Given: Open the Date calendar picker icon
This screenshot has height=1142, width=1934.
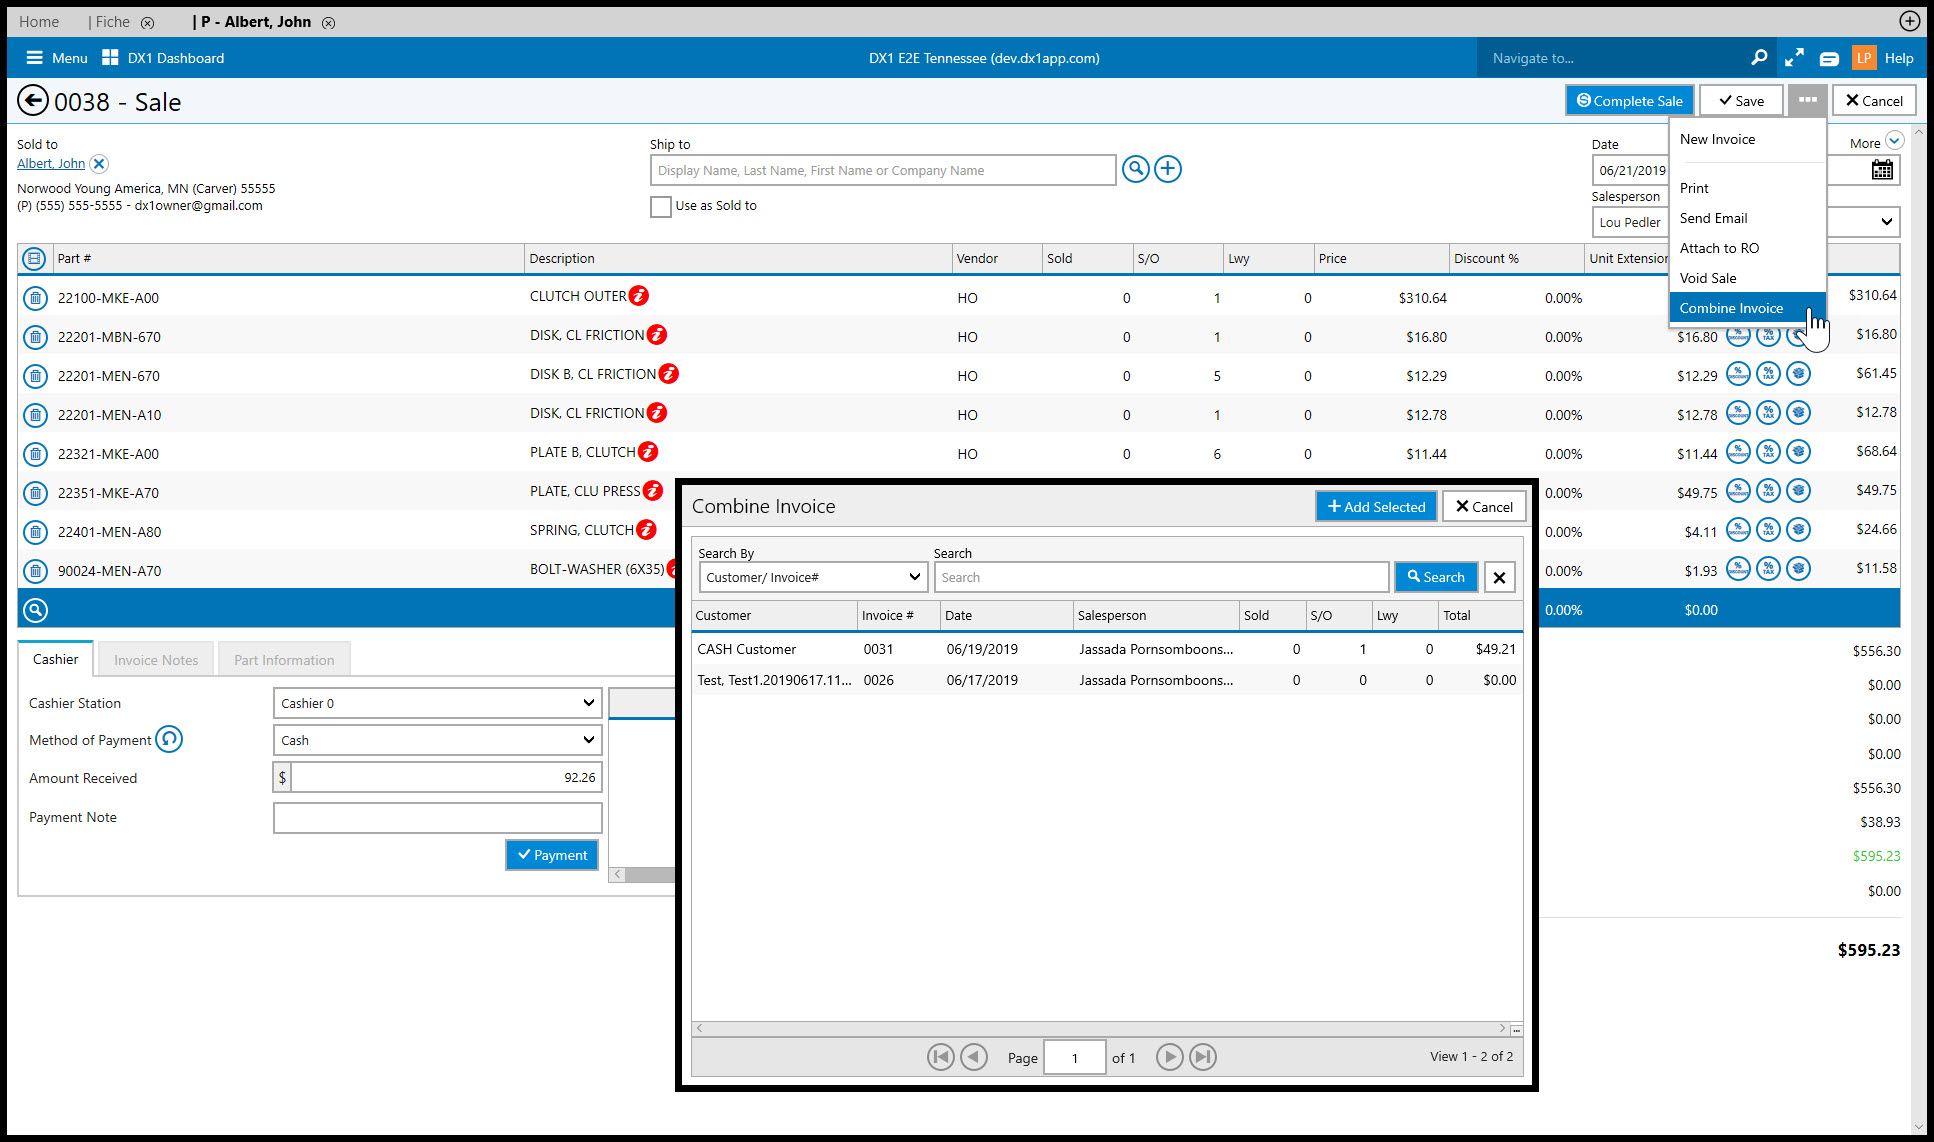Looking at the screenshot, I should [1881, 170].
